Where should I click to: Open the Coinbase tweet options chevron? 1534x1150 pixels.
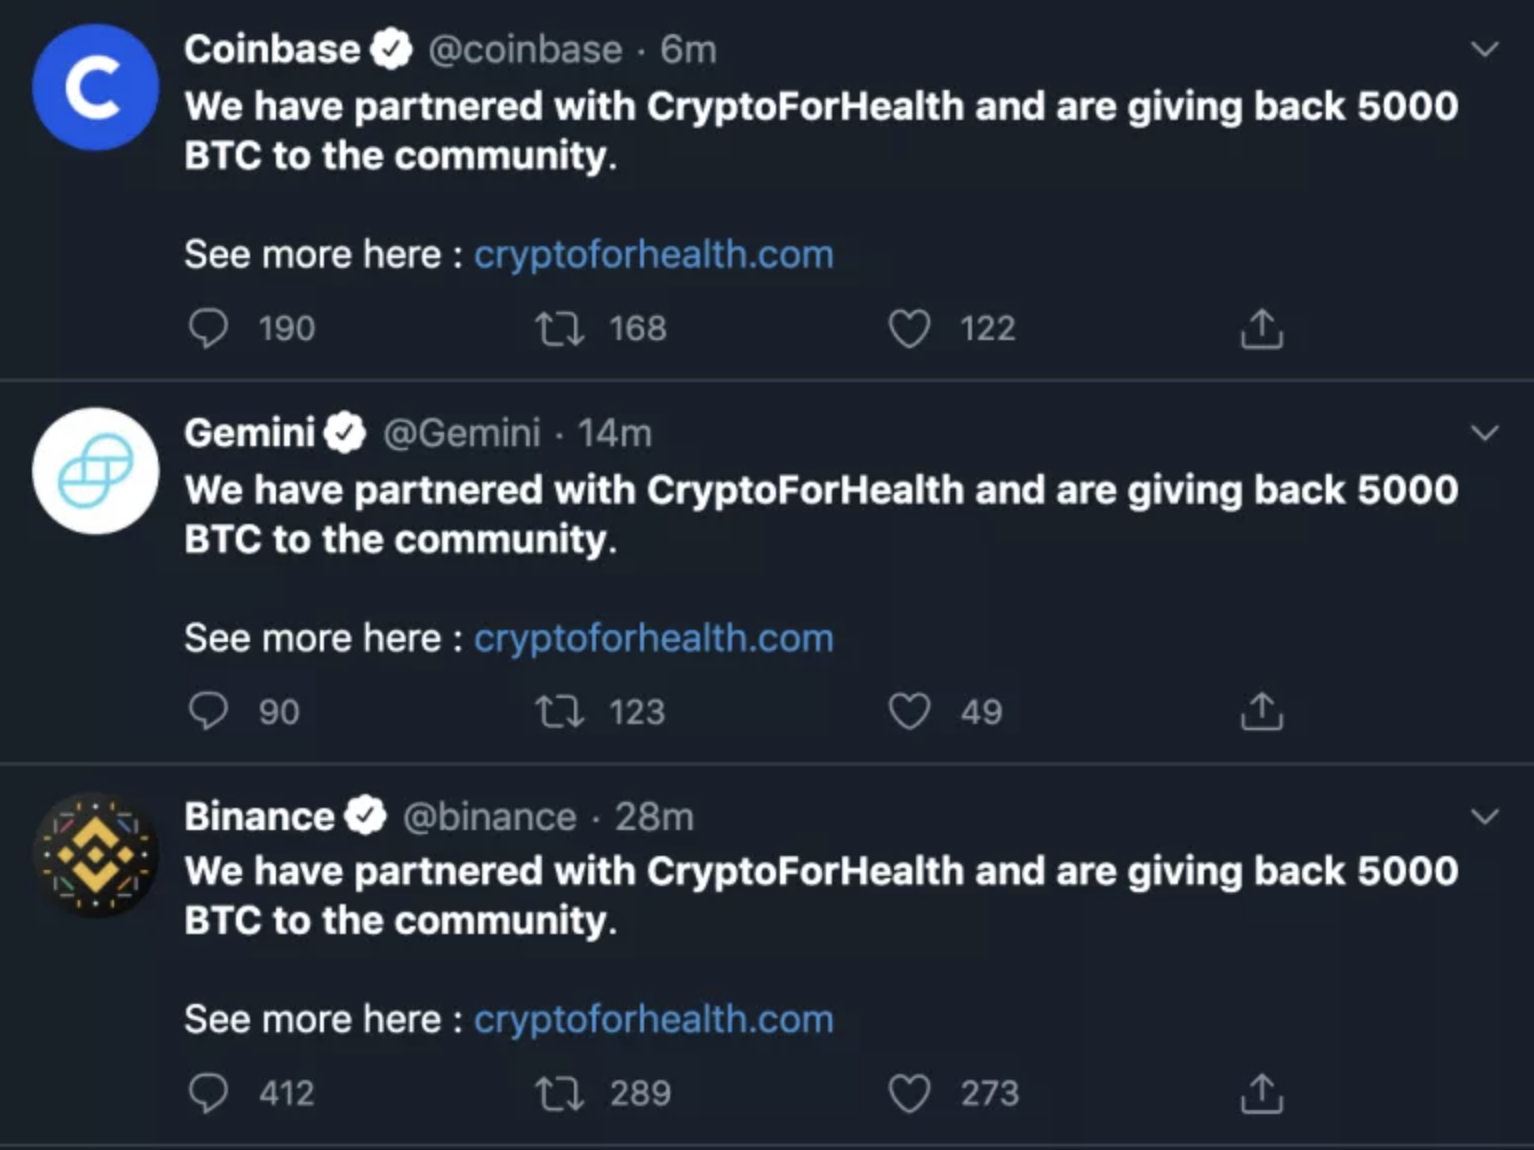coord(1485,49)
